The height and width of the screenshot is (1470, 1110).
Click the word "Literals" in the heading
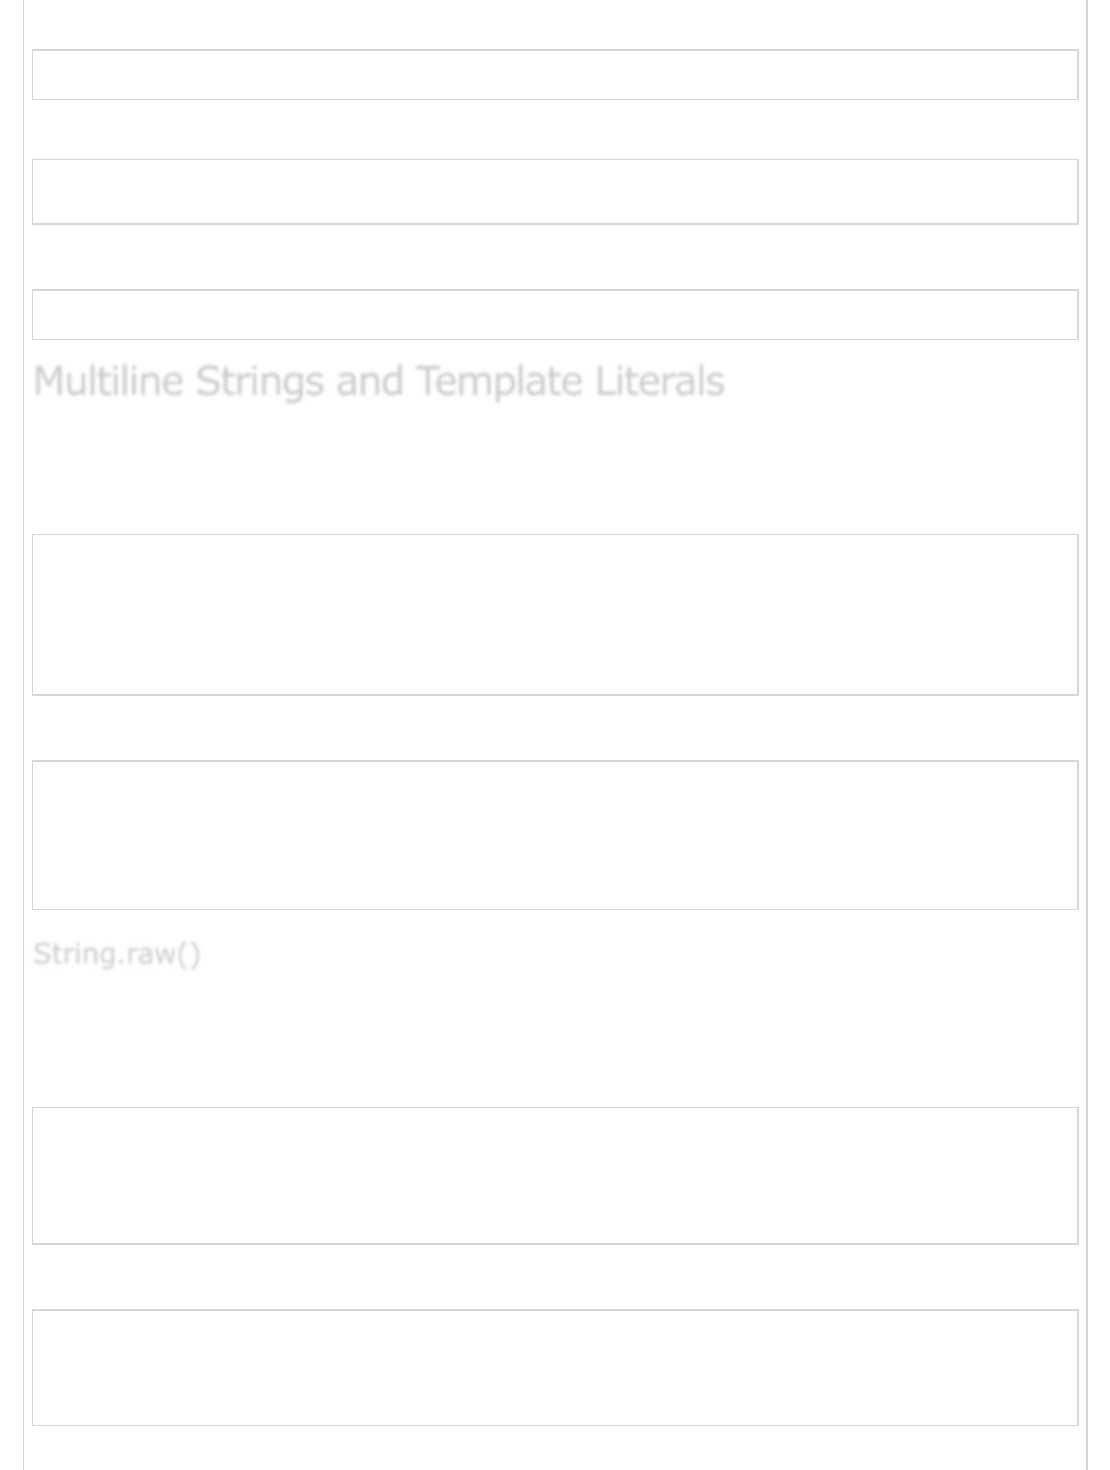(x=660, y=382)
